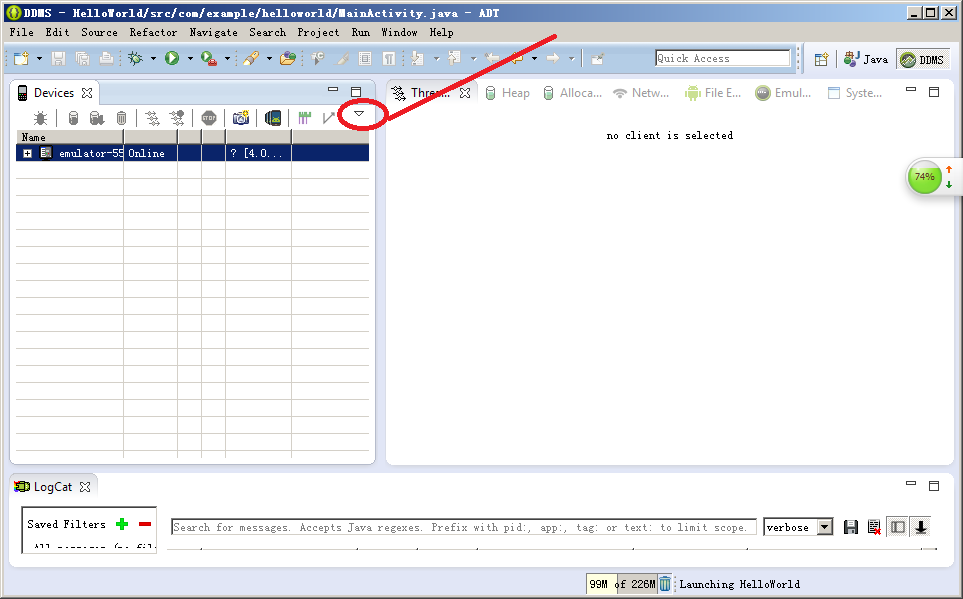Open the Navigate menu

coord(213,32)
